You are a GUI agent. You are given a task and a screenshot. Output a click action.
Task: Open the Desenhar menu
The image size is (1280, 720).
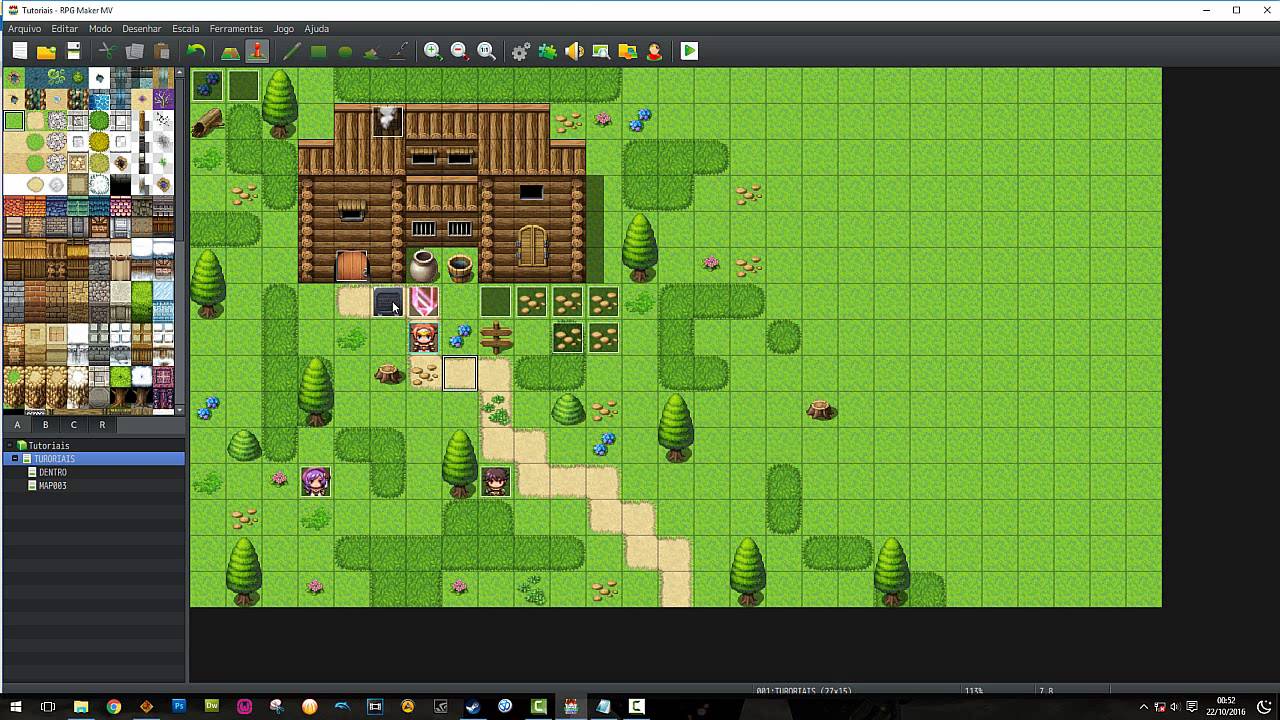point(142,29)
